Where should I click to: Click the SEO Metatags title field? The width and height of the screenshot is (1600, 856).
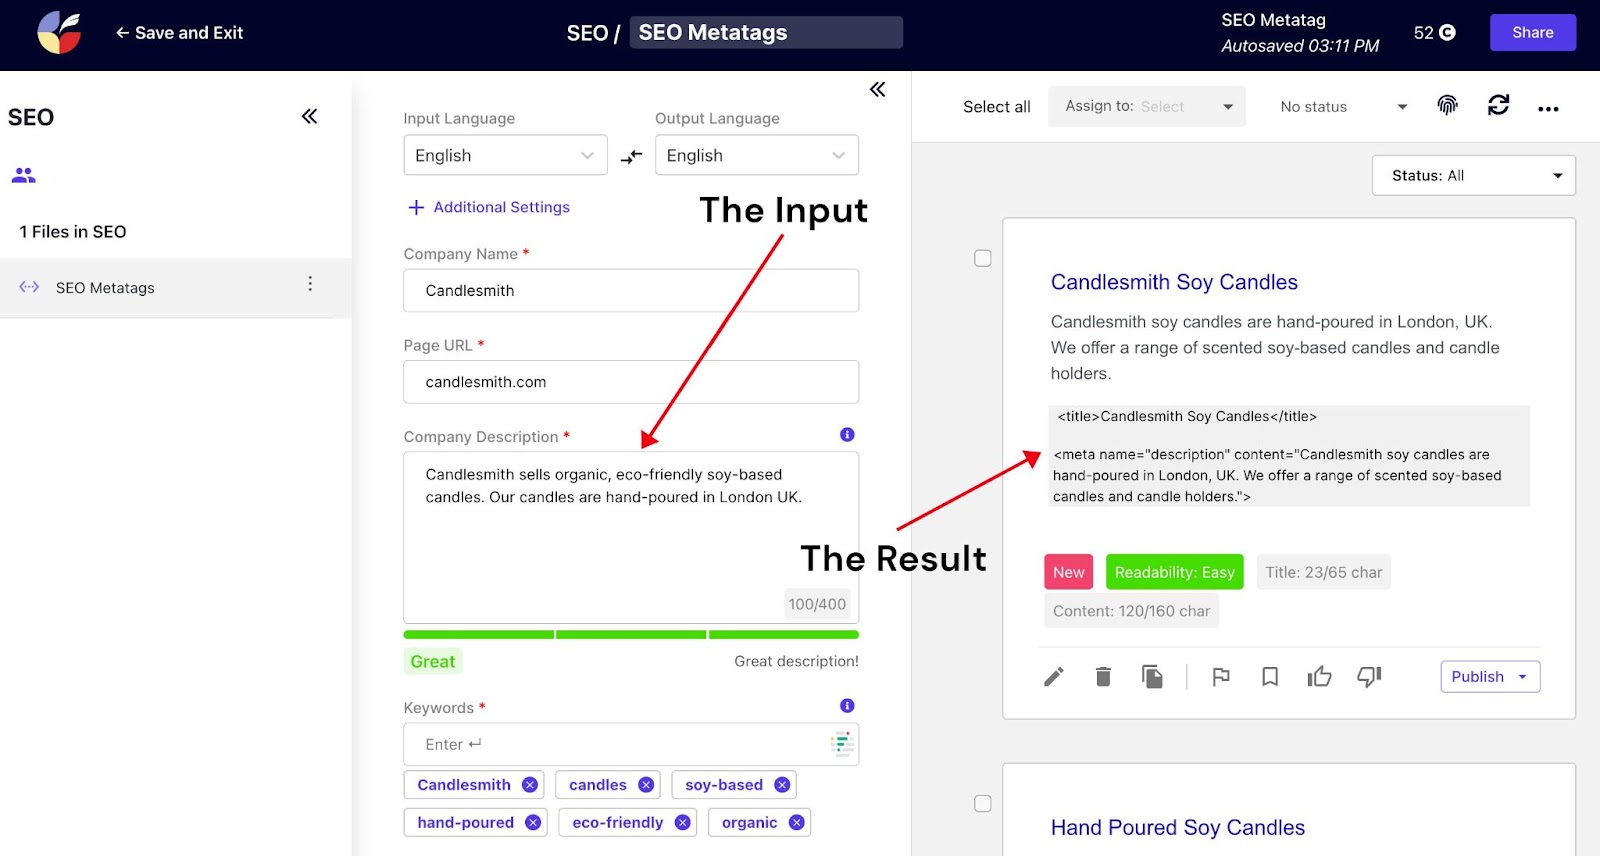(x=766, y=32)
